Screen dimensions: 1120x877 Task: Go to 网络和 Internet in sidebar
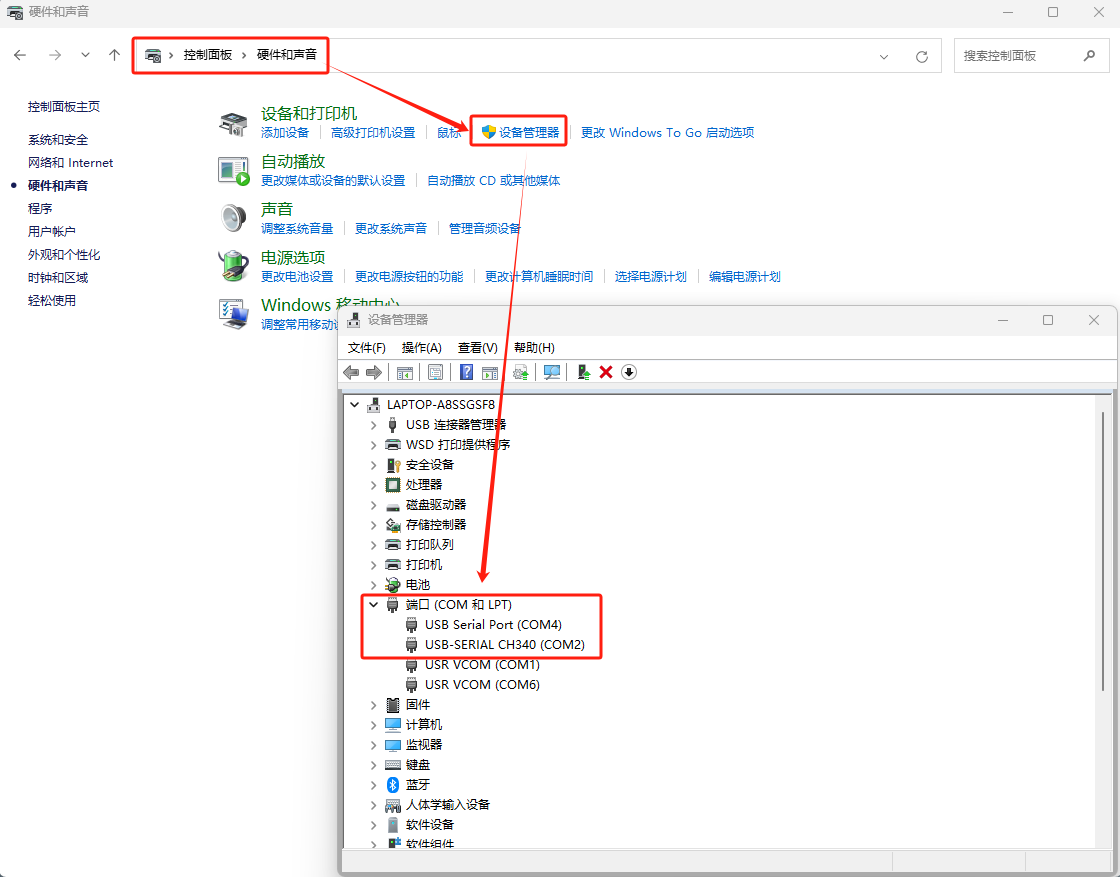pos(70,163)
